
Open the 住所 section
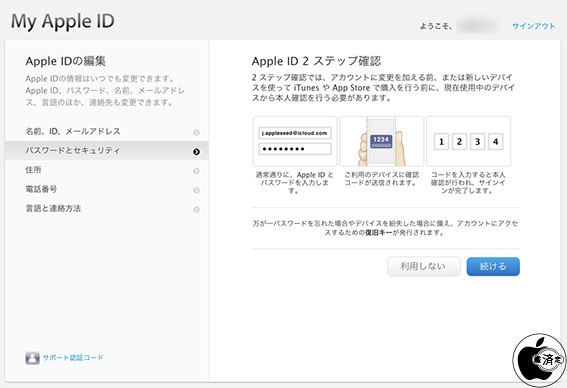(x=107, y=170)
